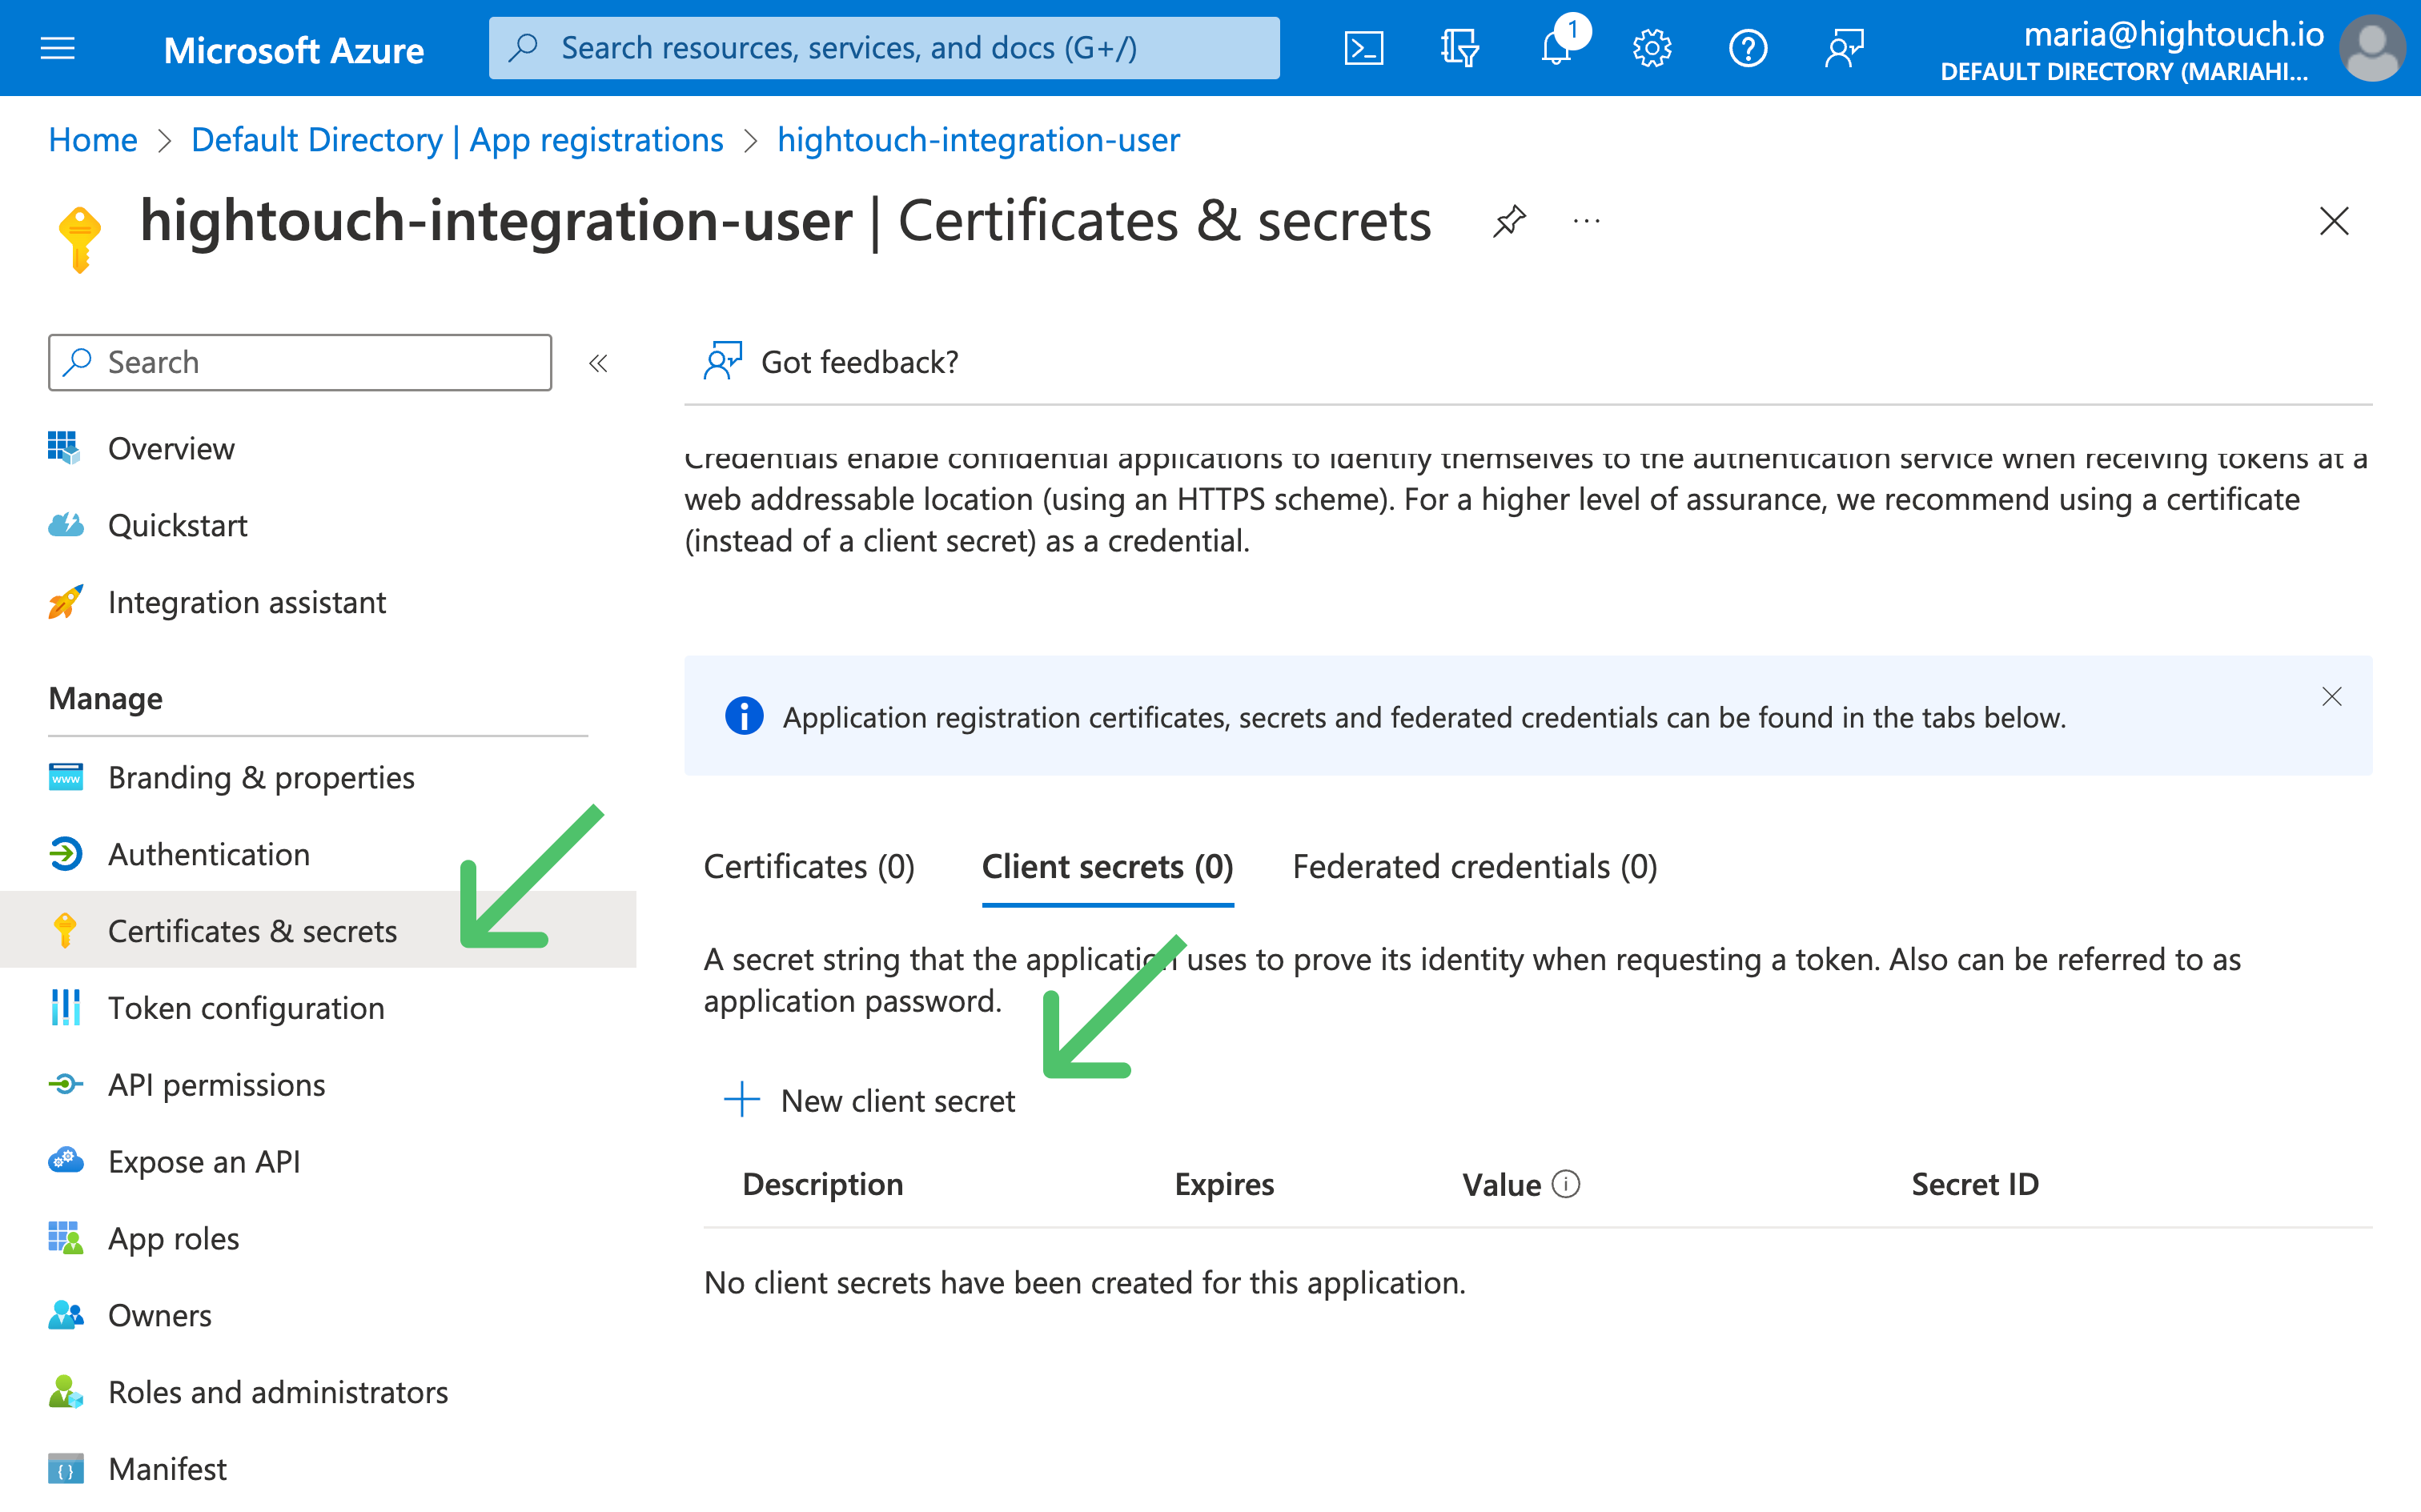Open the top bar feedback icon
The height and width of the screenshot is (1512, 2421).
pyautogui.click(x=1844, y=48)
